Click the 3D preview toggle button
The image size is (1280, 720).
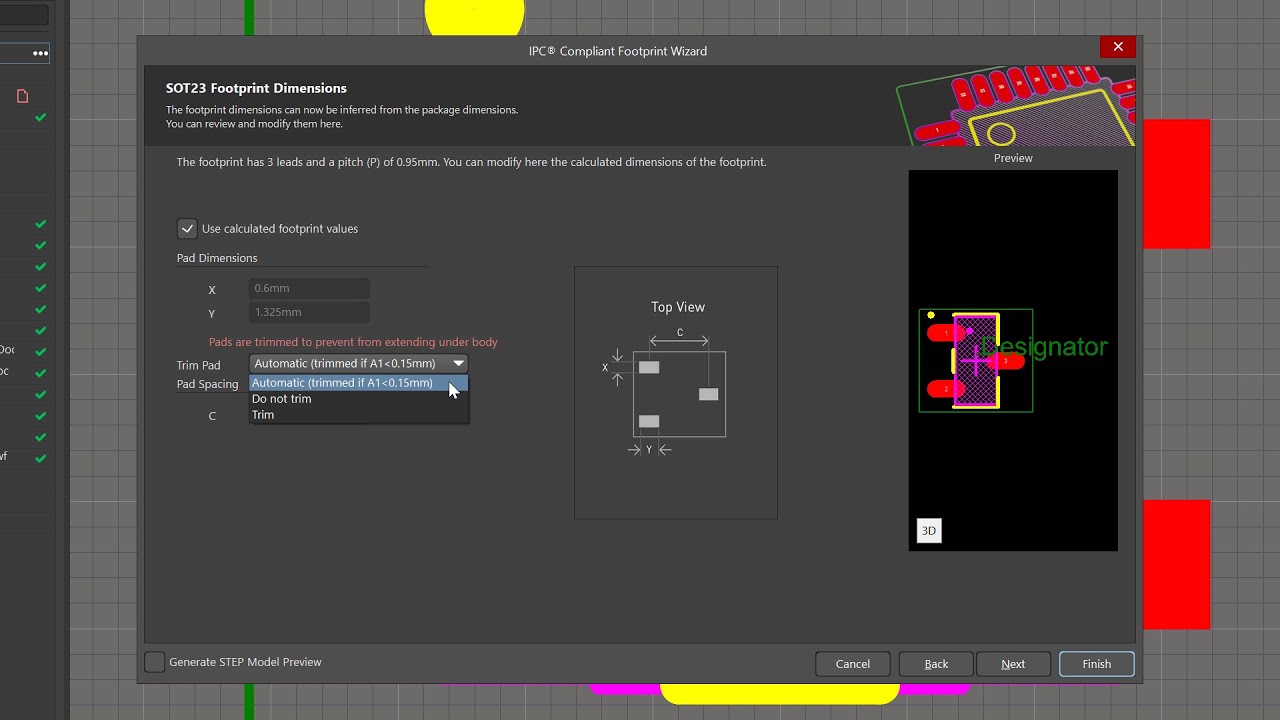click(x=928, y=531)
